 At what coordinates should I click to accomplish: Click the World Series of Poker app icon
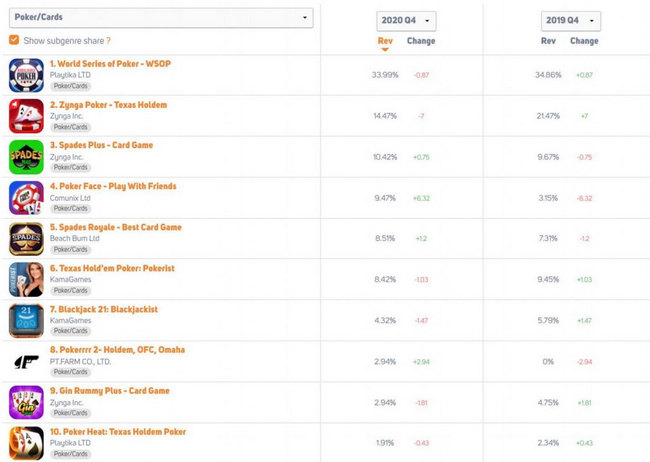point(26,75)
